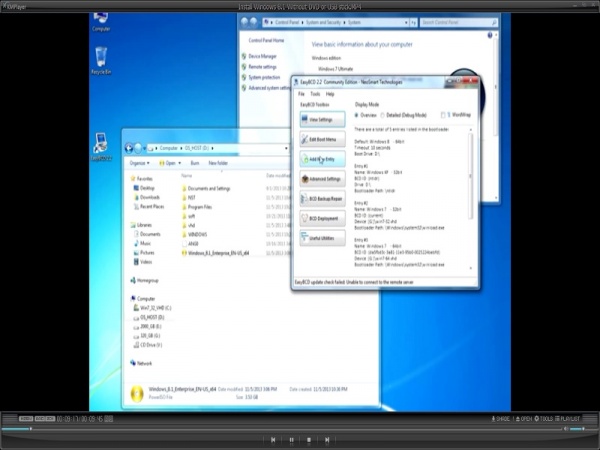Click Burn in Explorer toolbar

pos(195,163)
